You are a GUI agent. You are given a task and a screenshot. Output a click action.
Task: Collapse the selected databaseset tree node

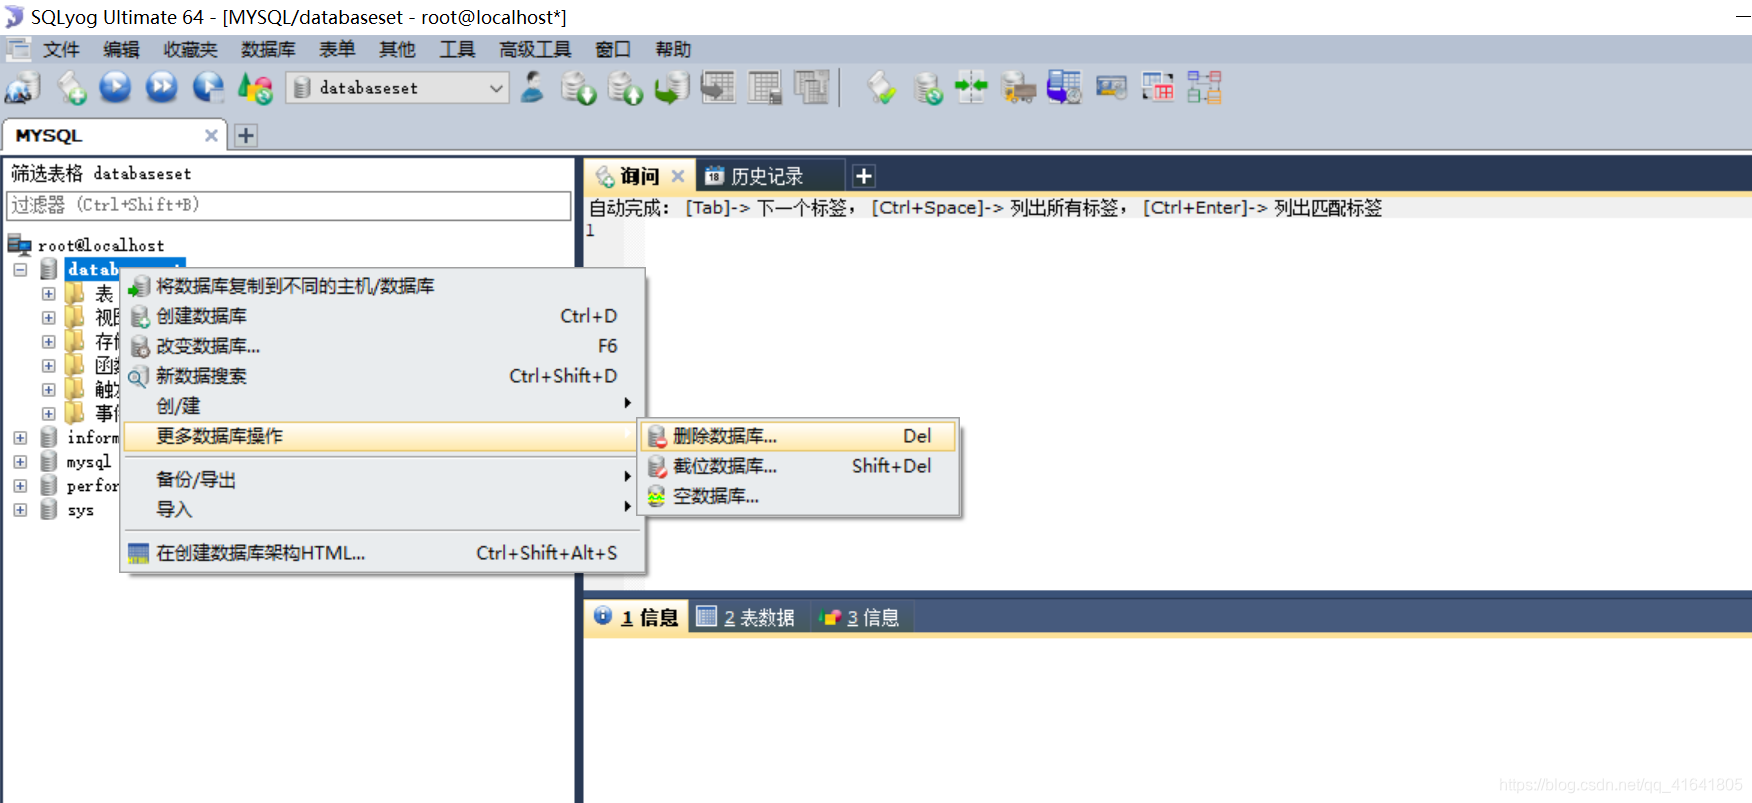[x=20, y=270]
